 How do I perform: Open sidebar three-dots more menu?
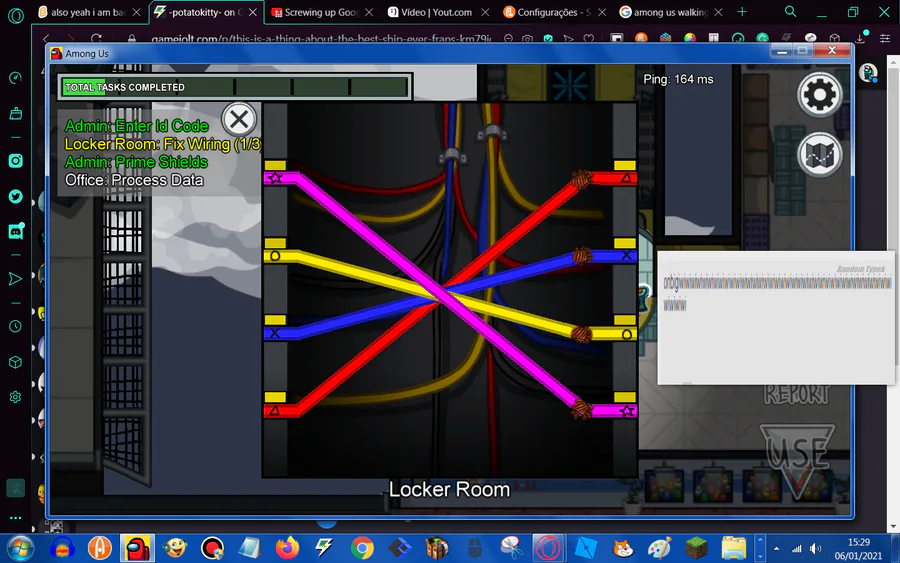pos(15,518)
